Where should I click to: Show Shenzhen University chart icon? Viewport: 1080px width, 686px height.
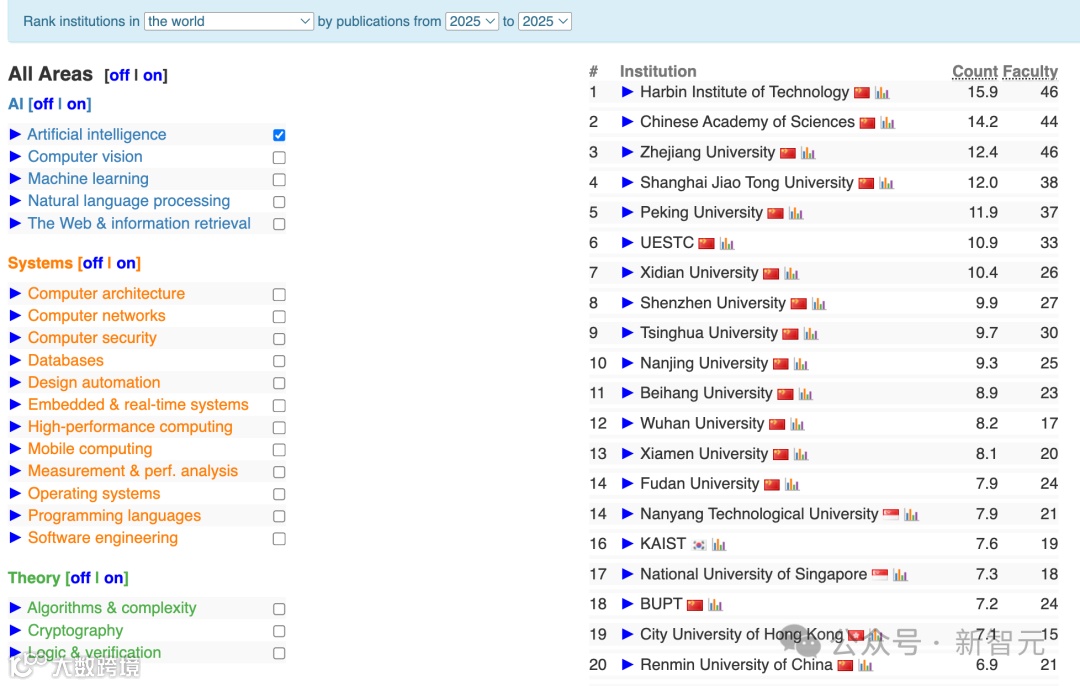point(819,304)
